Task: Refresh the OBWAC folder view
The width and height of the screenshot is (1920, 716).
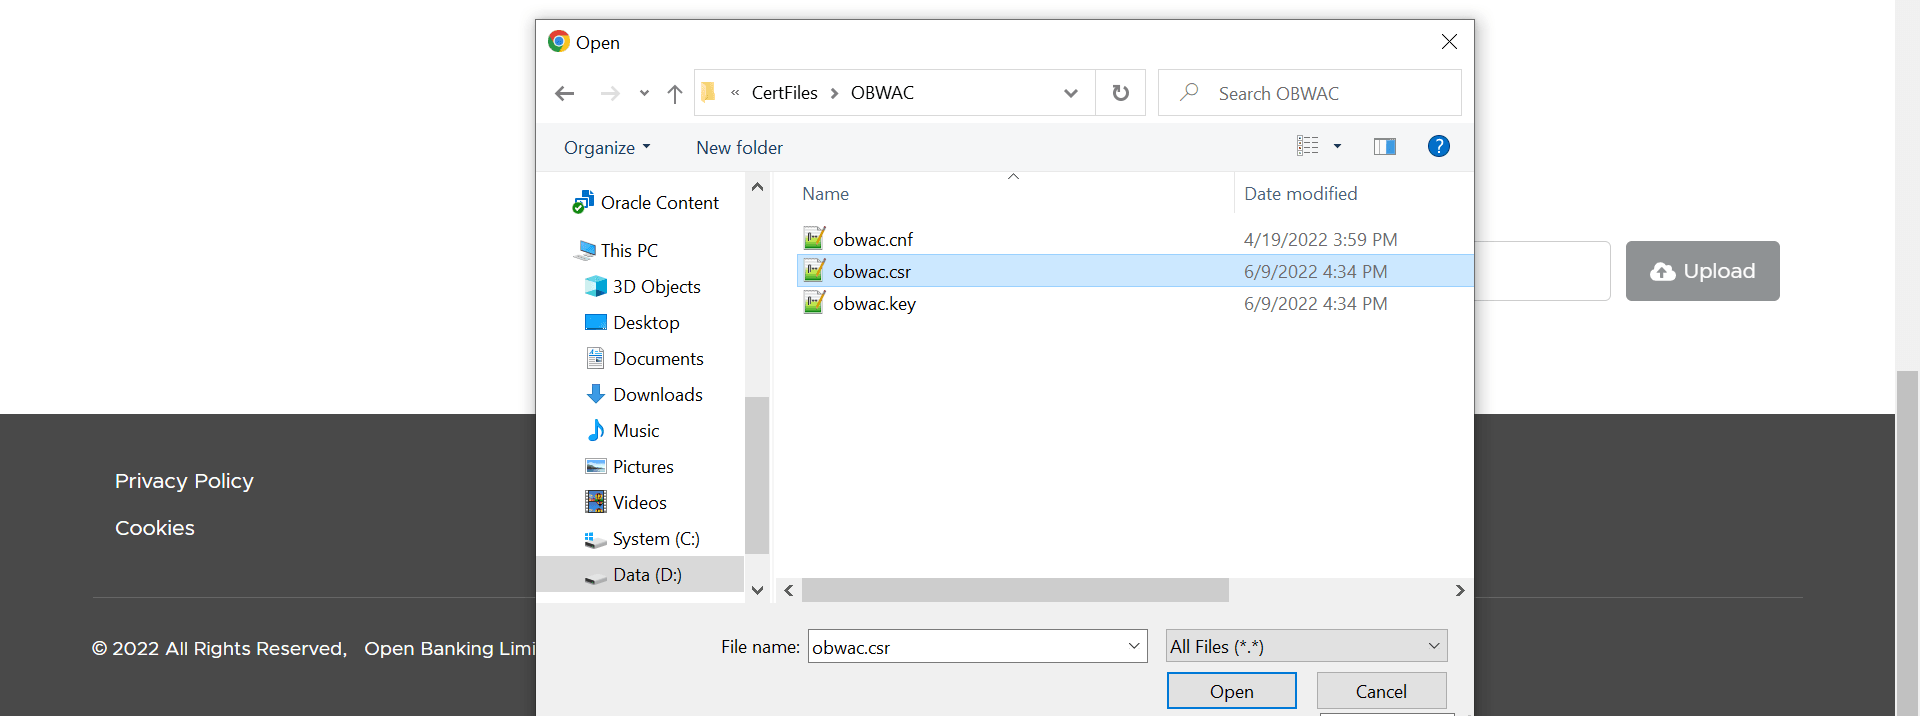Action: (x=1121, y=93)
